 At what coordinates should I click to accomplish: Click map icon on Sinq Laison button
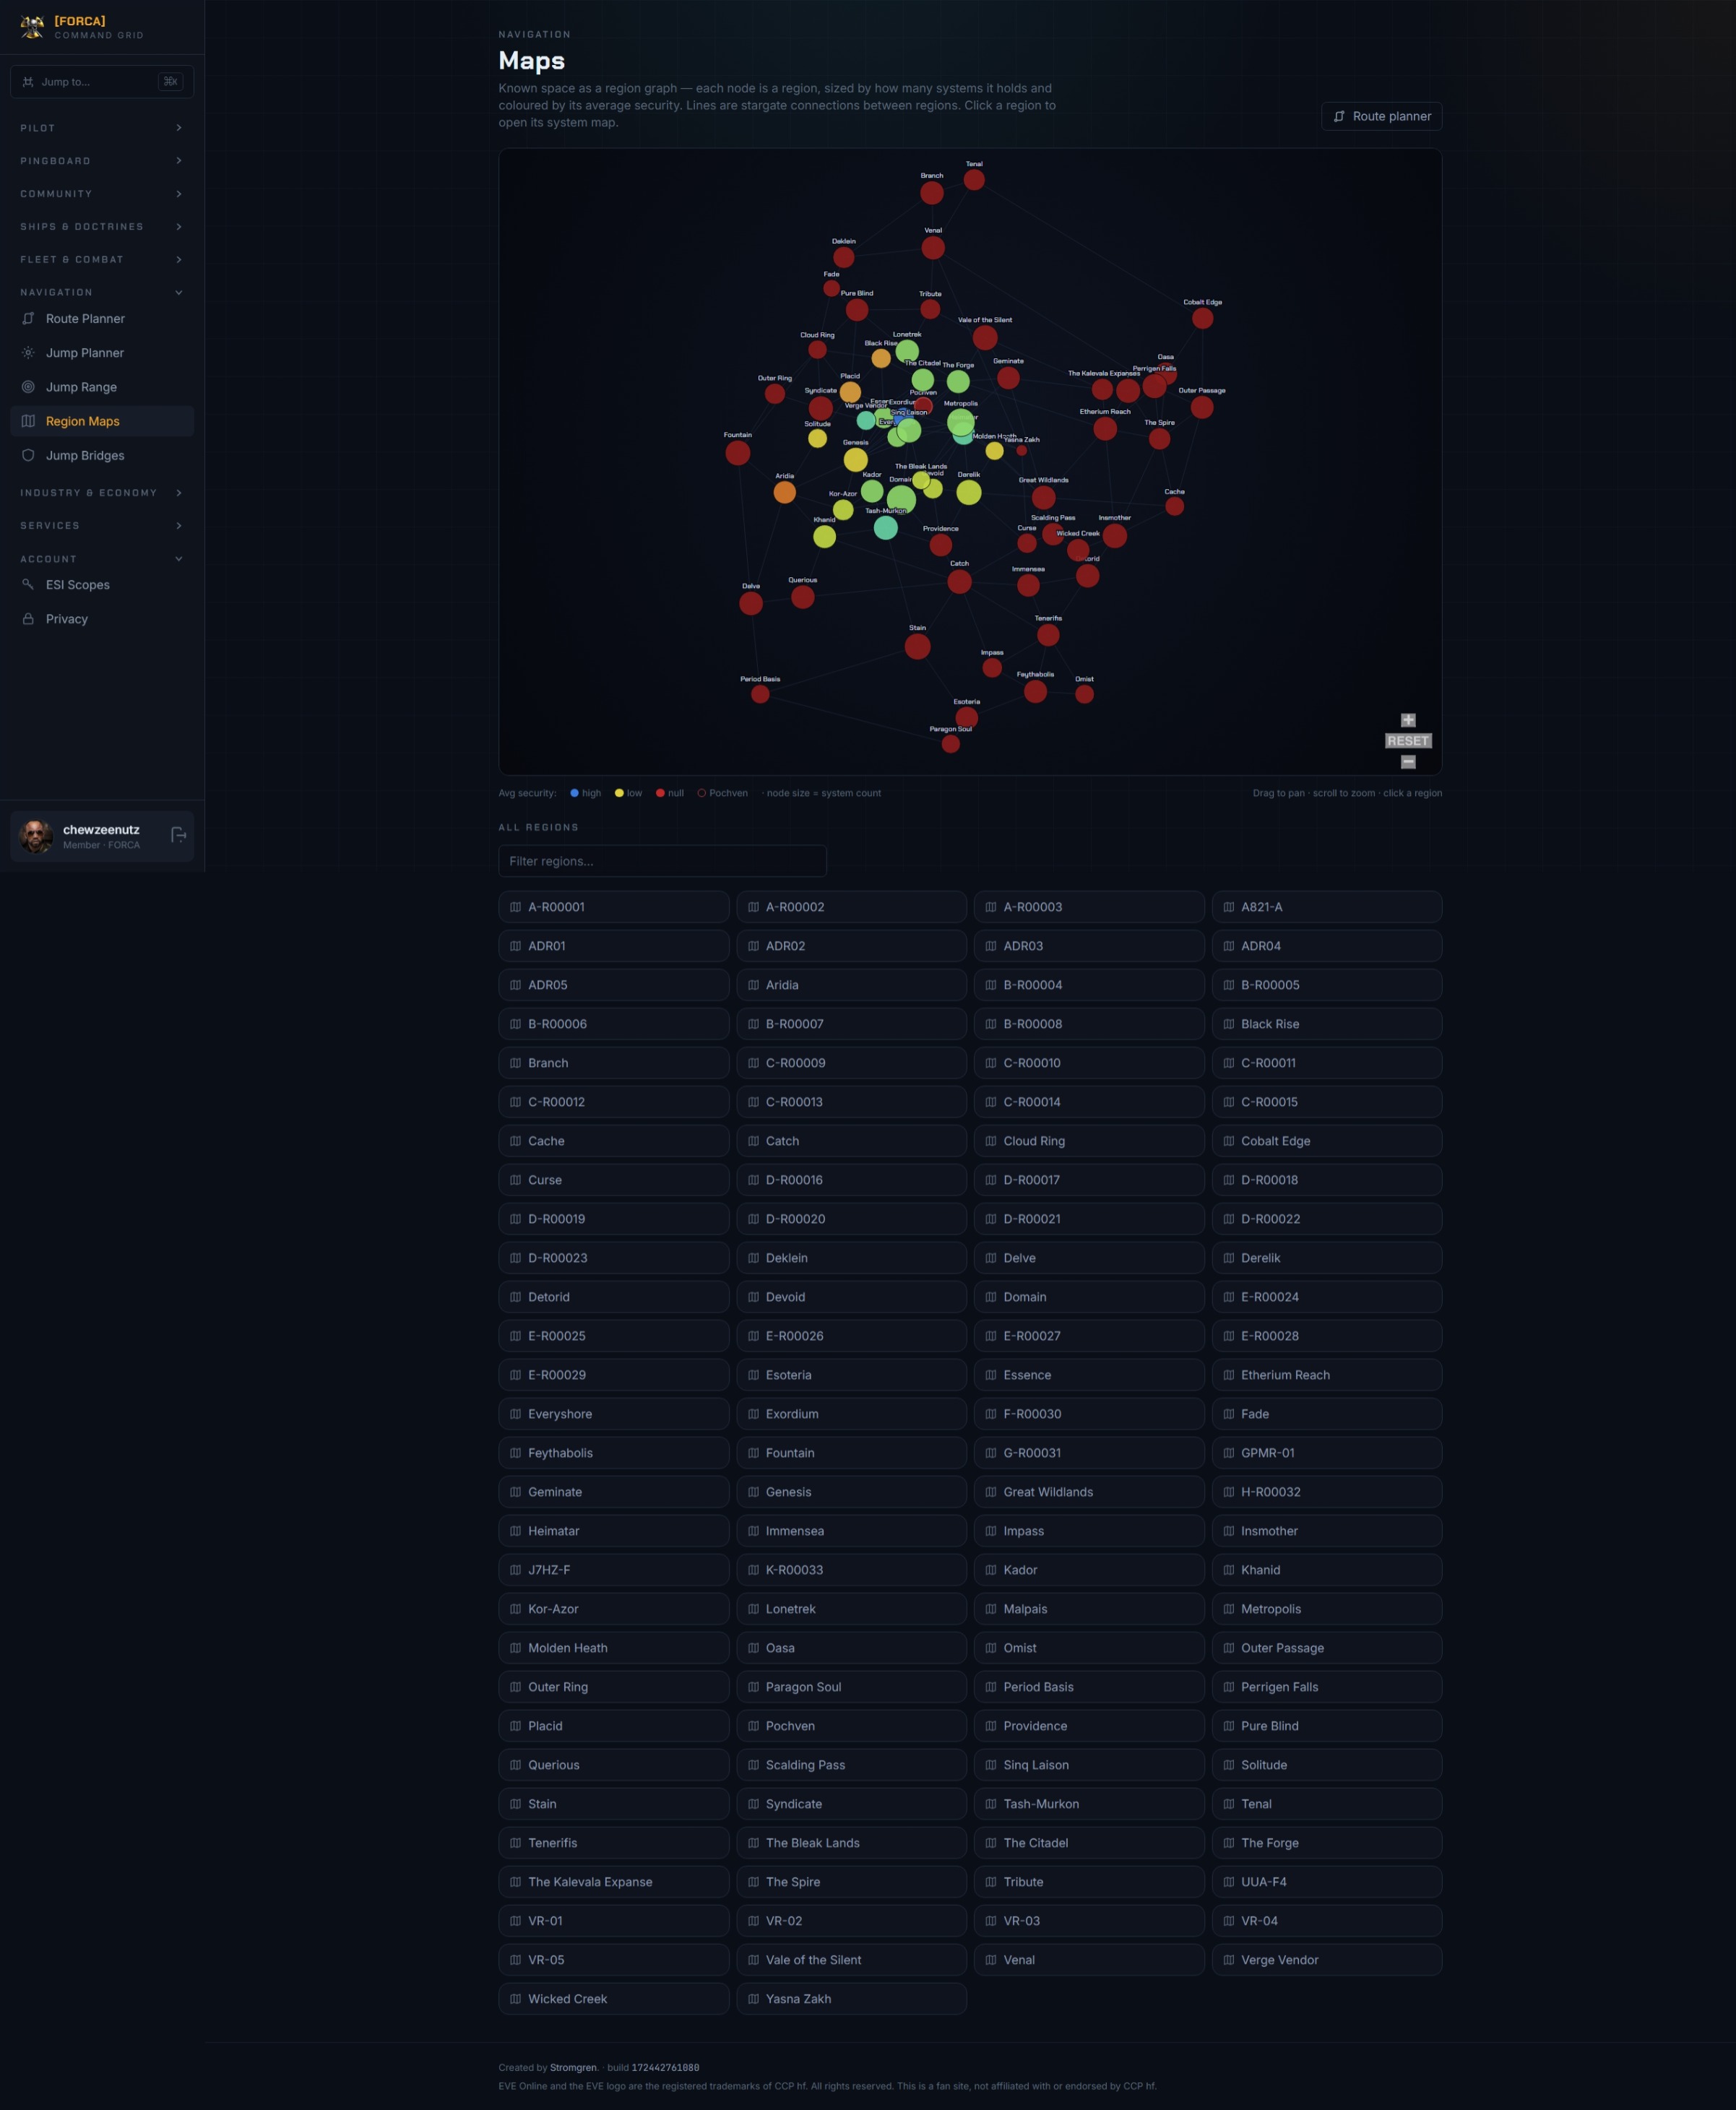[x=991, y=1765]
